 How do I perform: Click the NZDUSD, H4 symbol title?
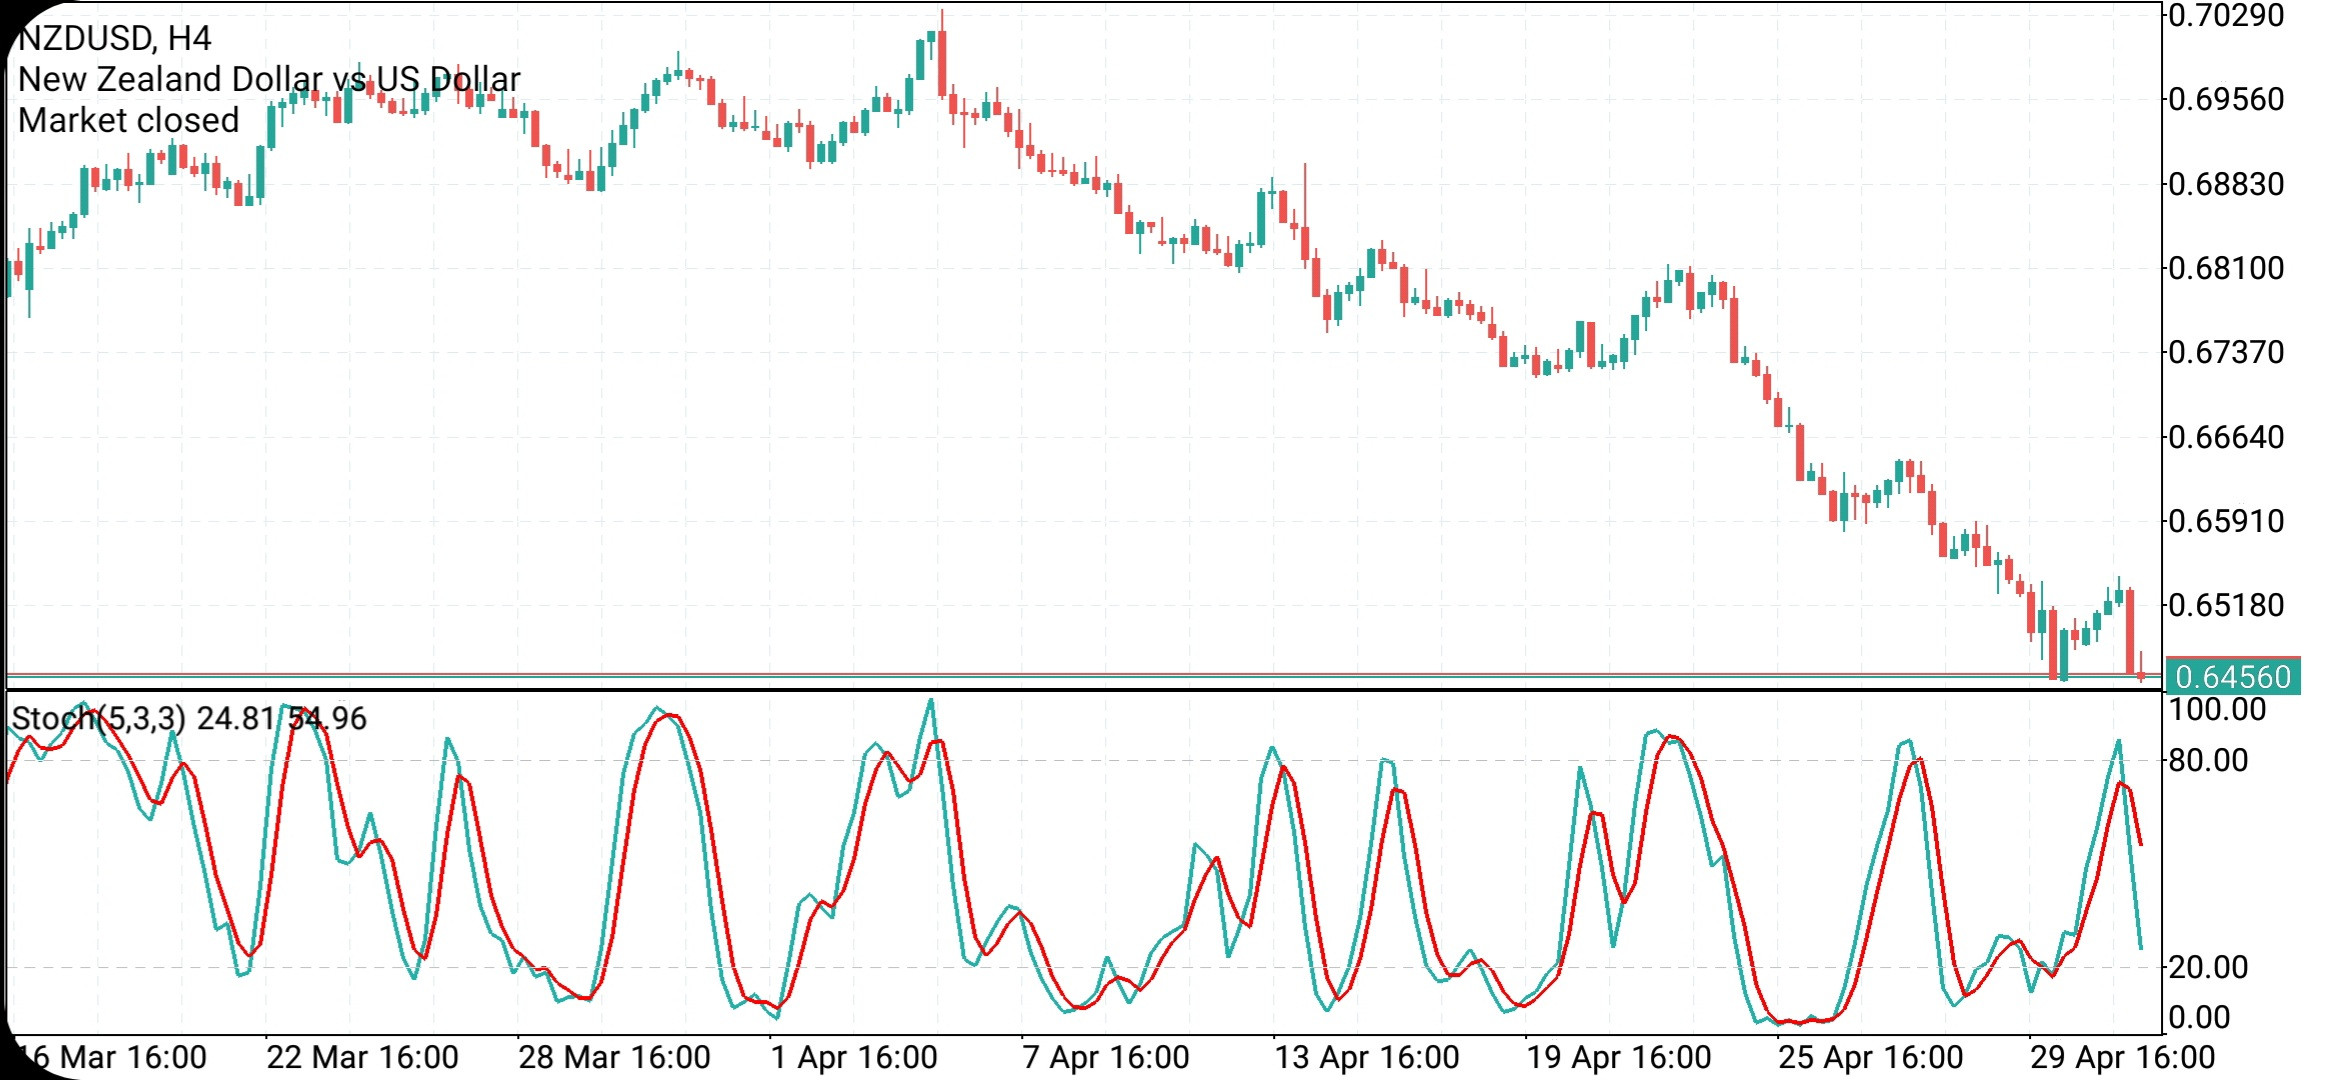click(115, 38)
